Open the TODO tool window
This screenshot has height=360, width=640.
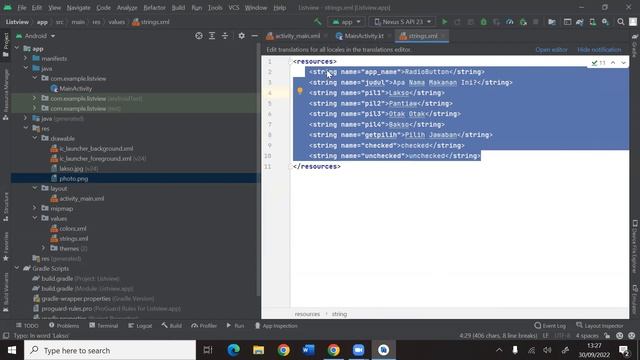pos(27,326)
